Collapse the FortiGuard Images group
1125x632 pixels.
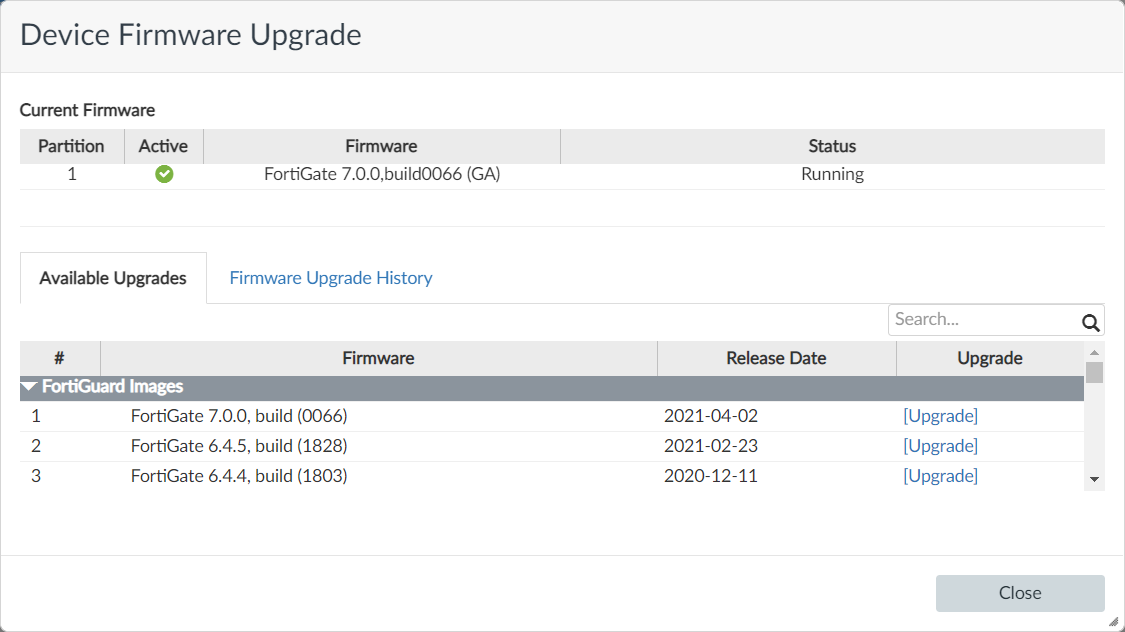coord(29,387)
